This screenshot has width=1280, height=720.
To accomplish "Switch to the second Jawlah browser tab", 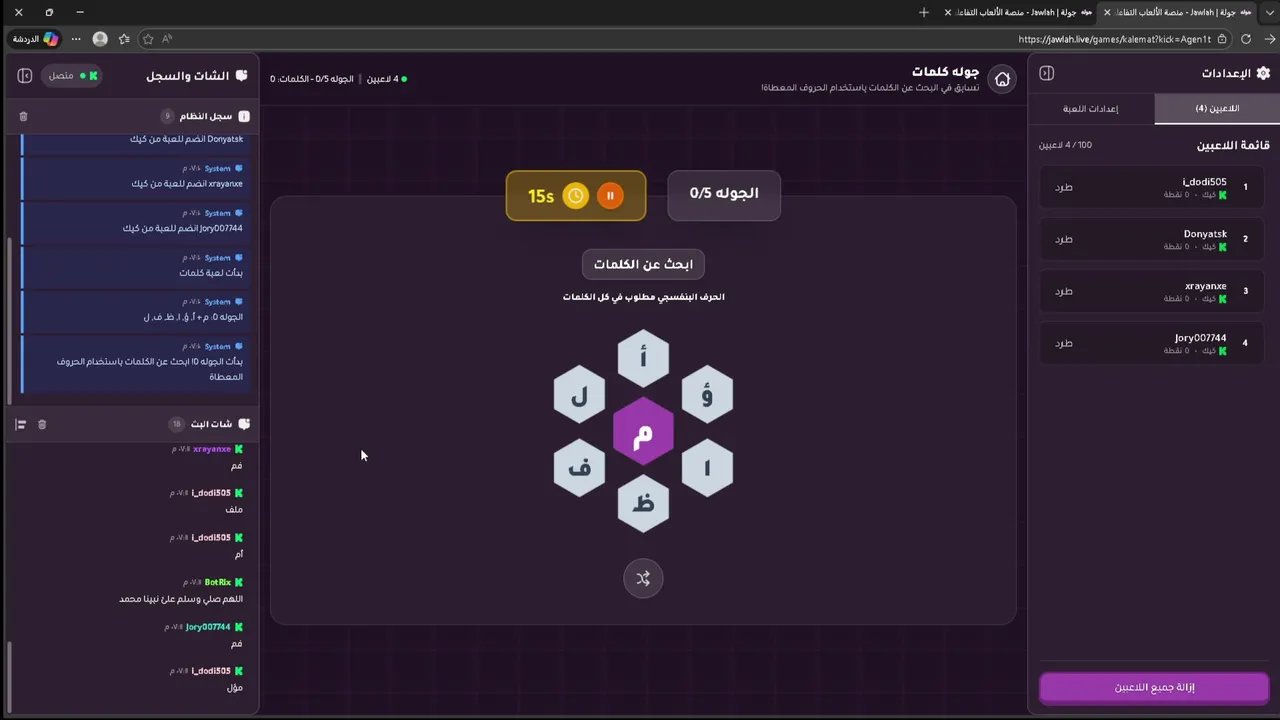I will coord(1020,12).
